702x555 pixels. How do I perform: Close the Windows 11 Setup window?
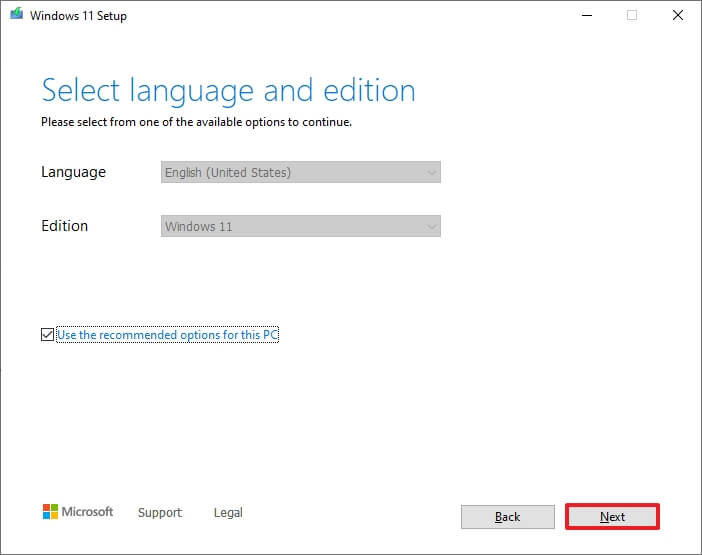[x=678, y=16]
